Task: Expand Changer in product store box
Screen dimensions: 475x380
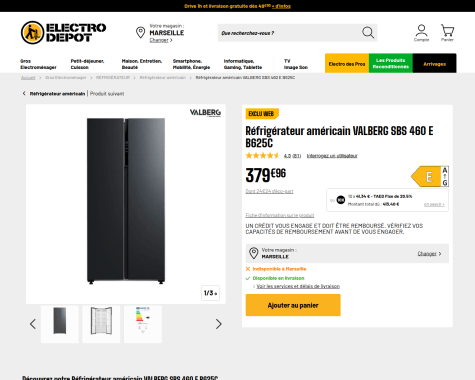Action: [429, 254]
